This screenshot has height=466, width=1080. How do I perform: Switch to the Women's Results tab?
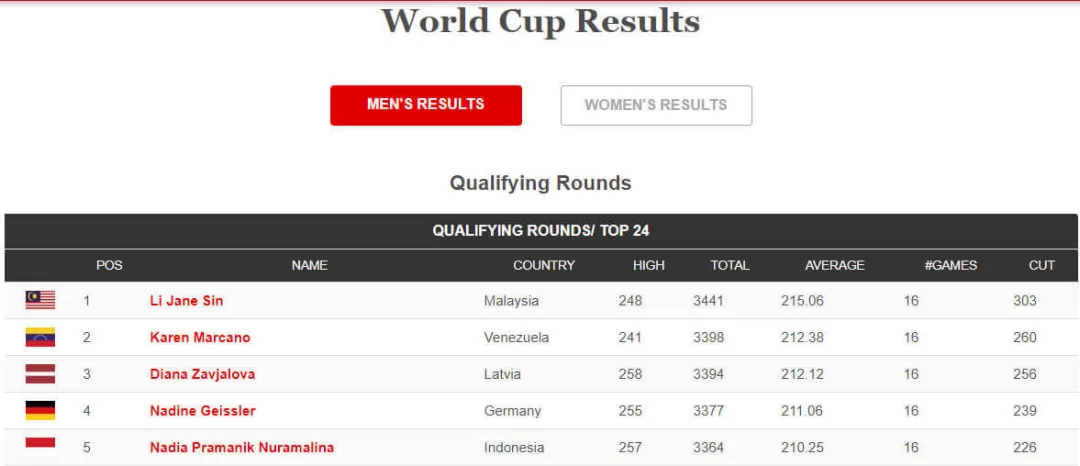point(656,105)
